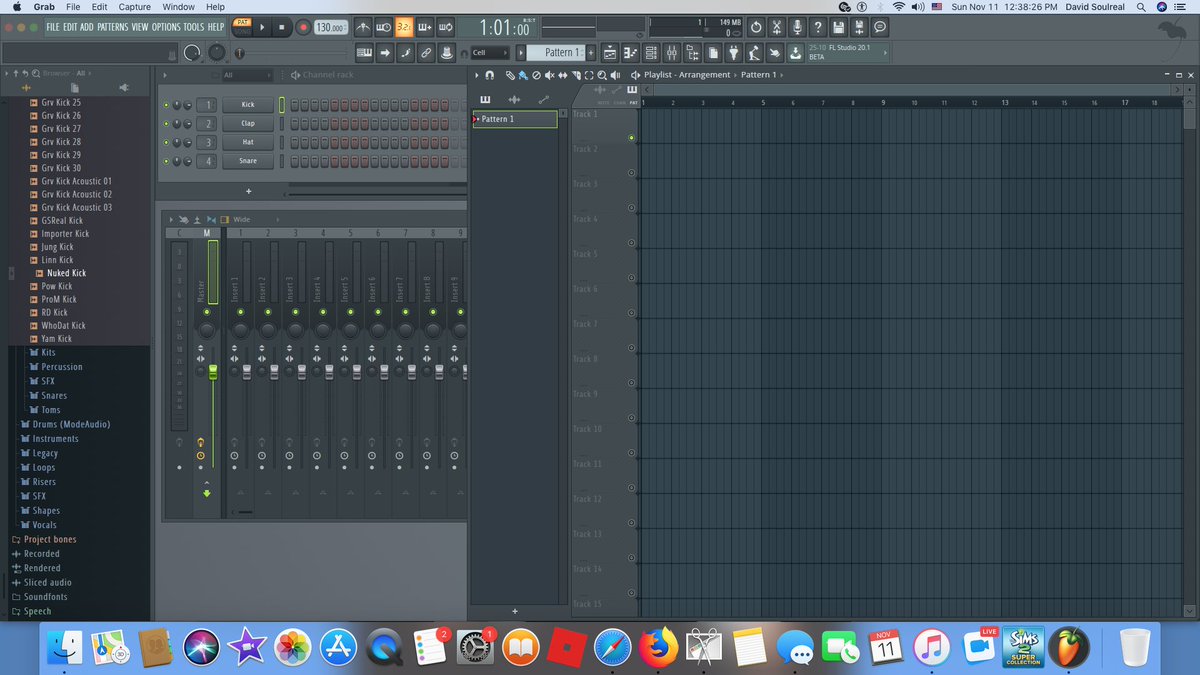Select the playlist Mute tool
The image size is (1200, 675).
coord(549,75)
